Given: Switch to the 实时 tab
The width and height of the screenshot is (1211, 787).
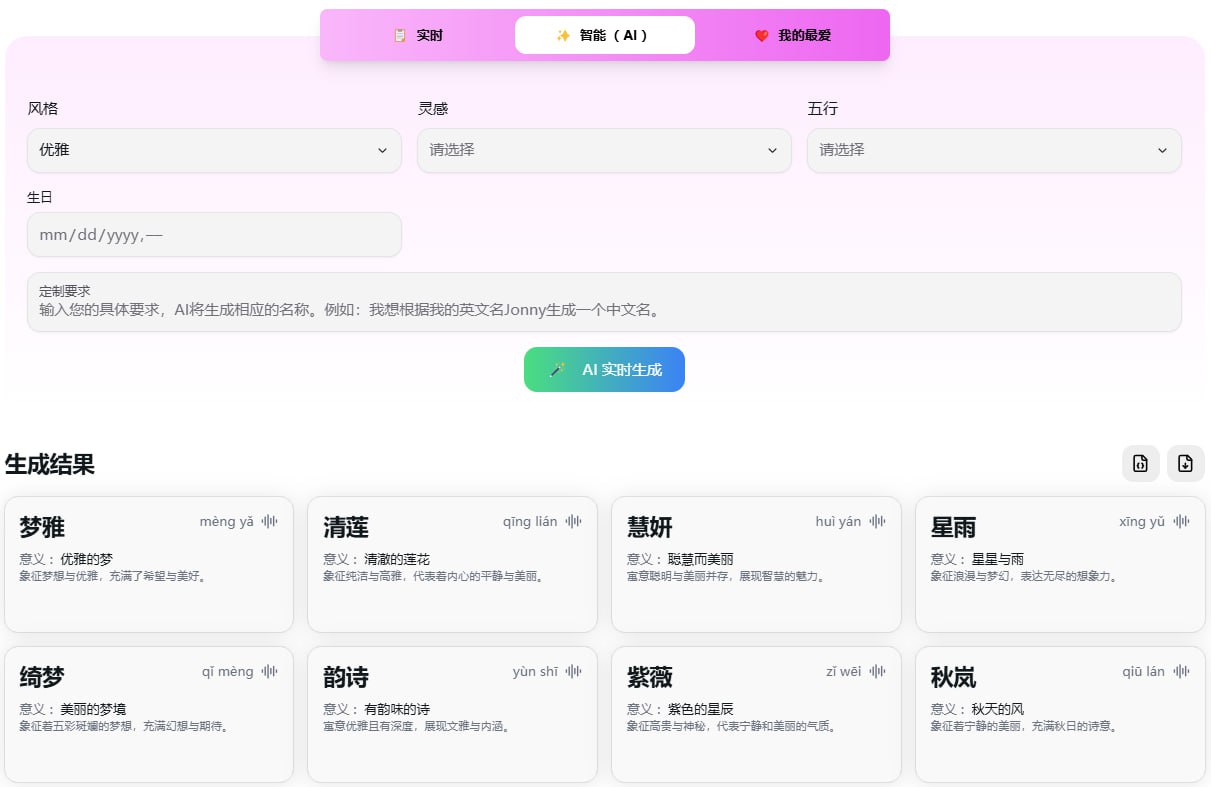Looking at the screenshot, I should coord(418,35).
